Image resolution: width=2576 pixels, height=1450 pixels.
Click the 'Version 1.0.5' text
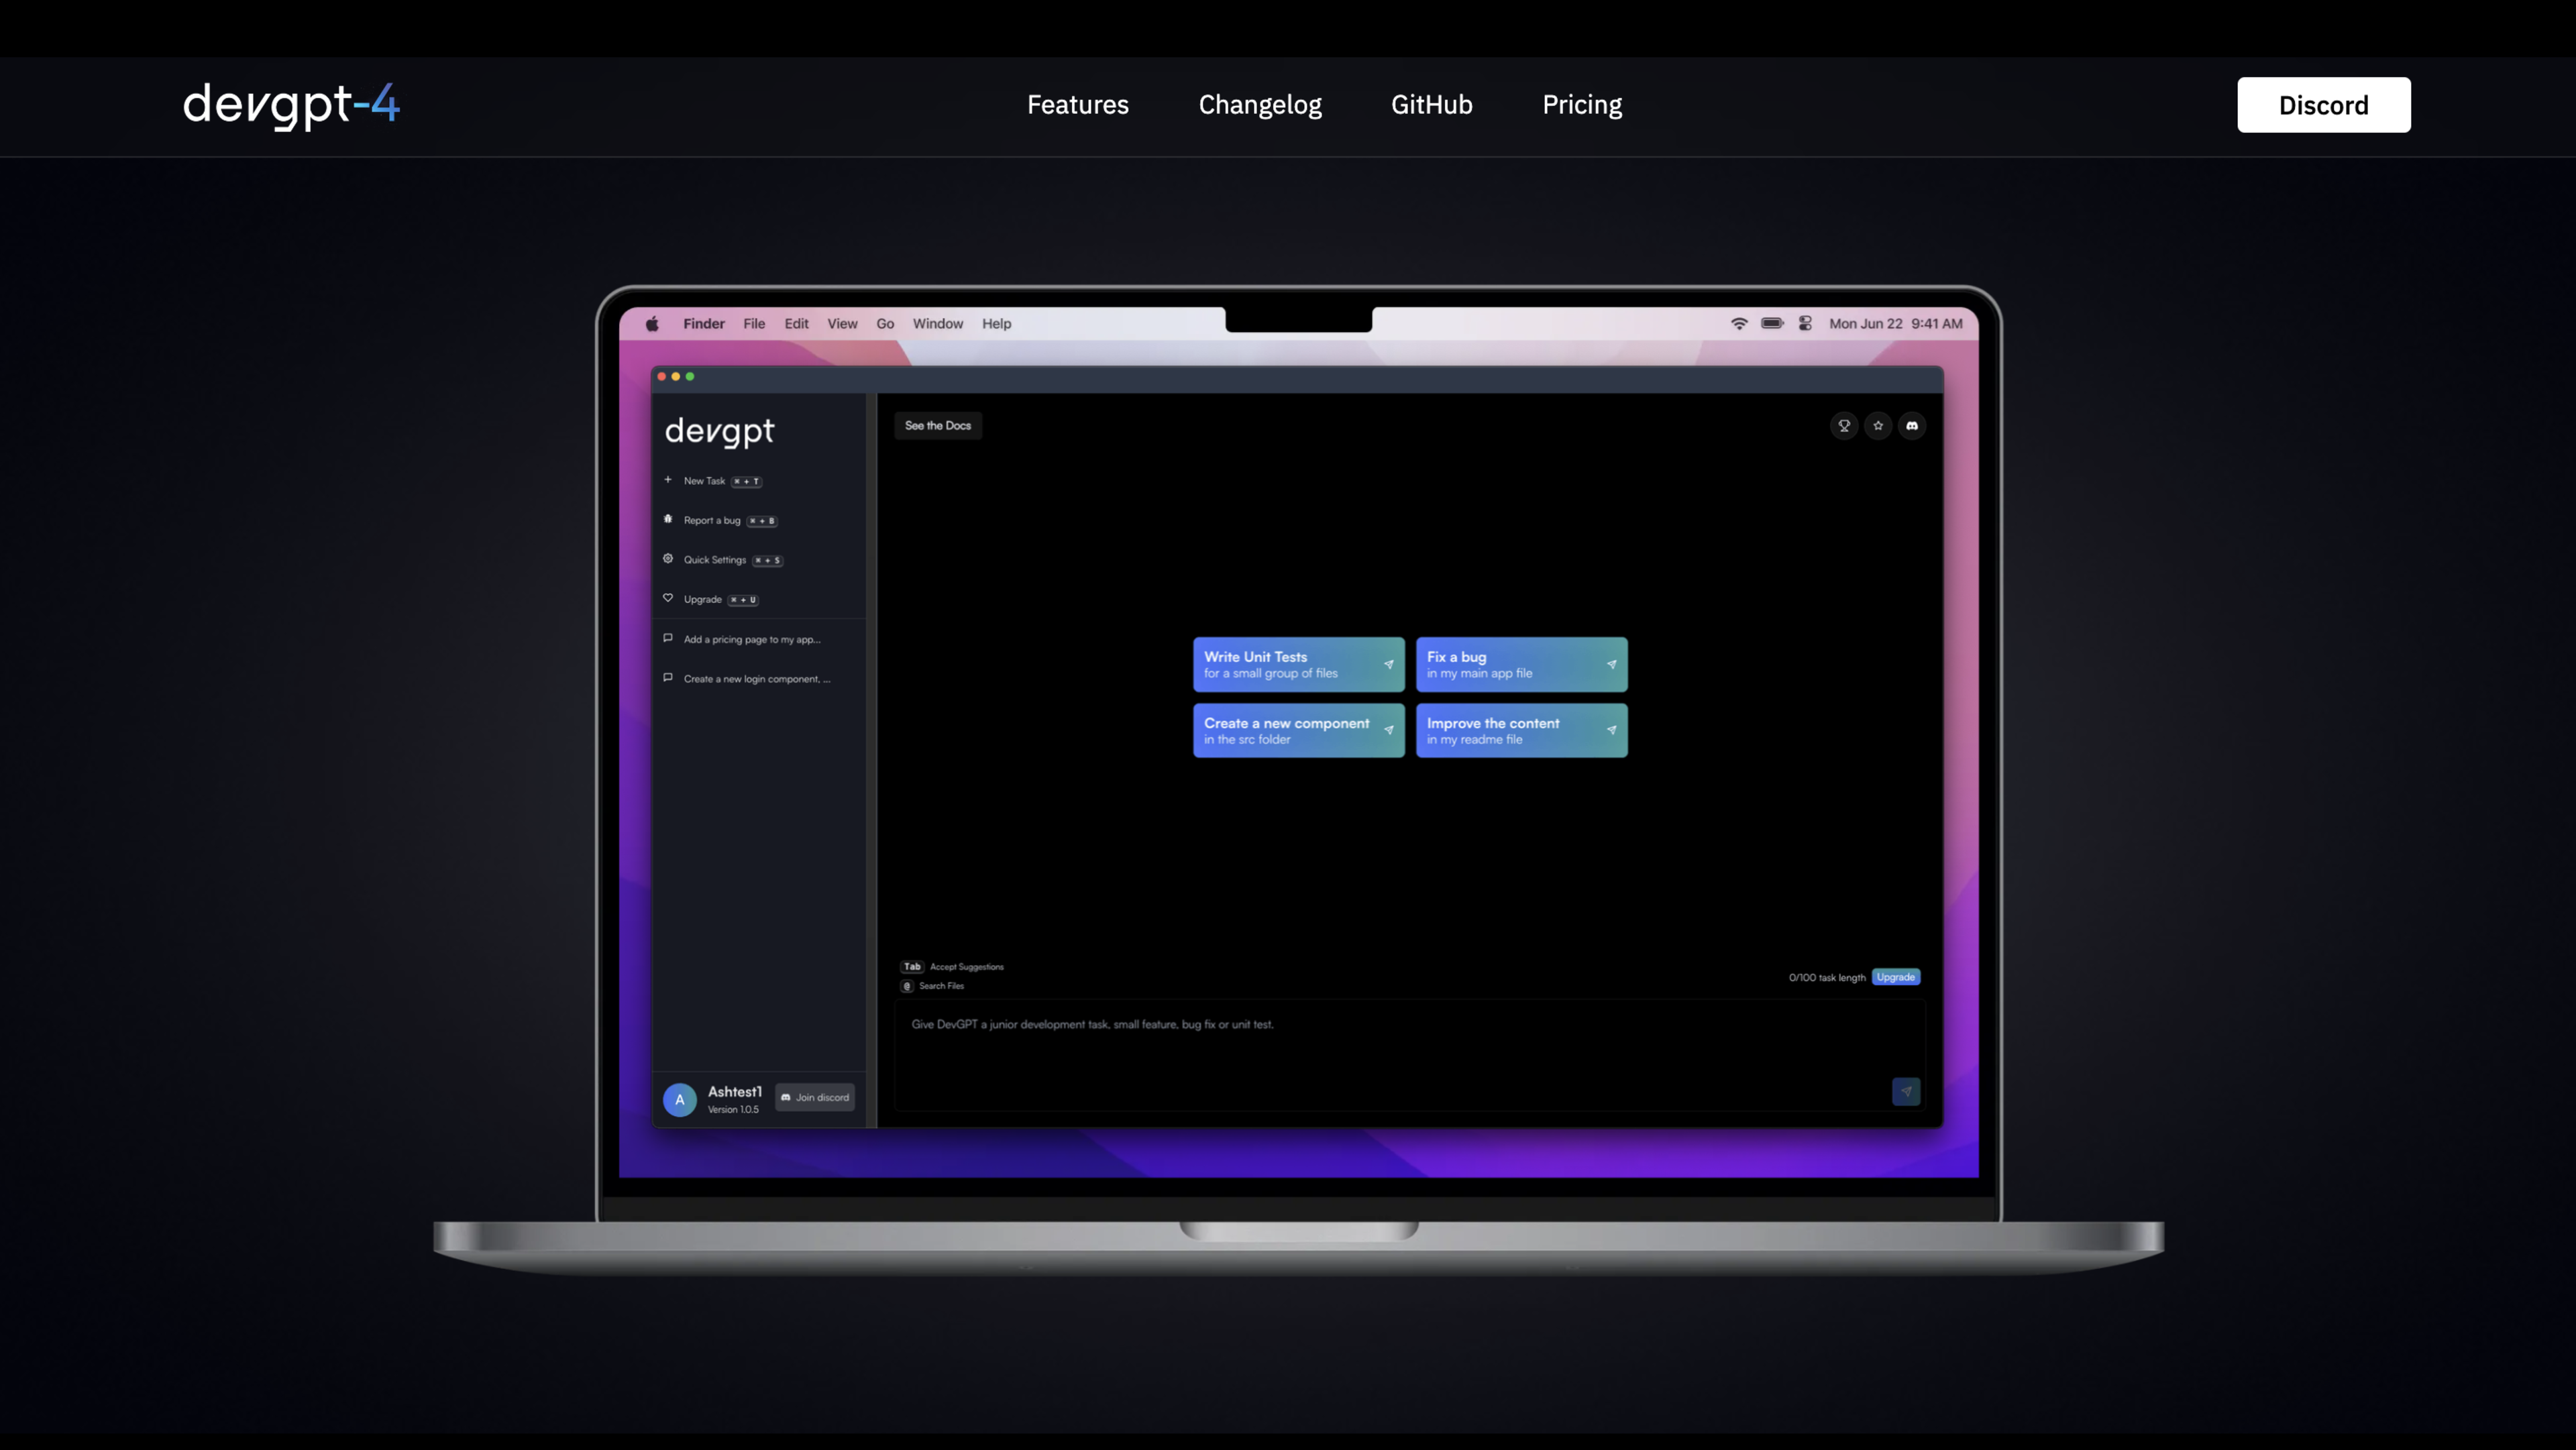[733, 1110]
